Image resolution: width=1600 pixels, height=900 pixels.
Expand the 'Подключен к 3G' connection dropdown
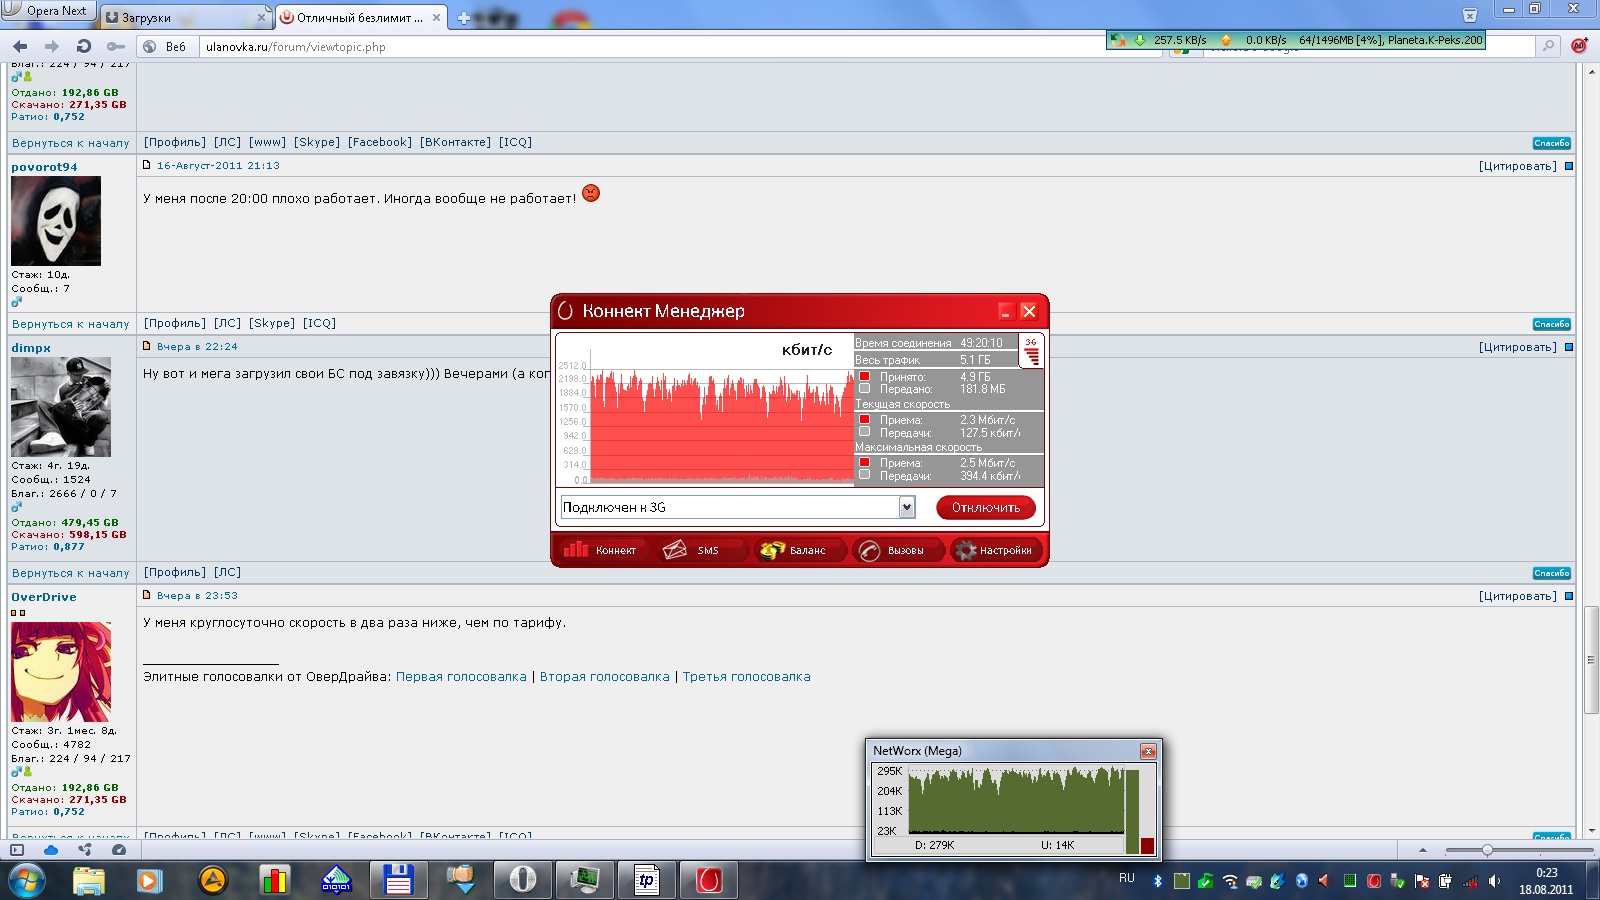tap(906, 507)
